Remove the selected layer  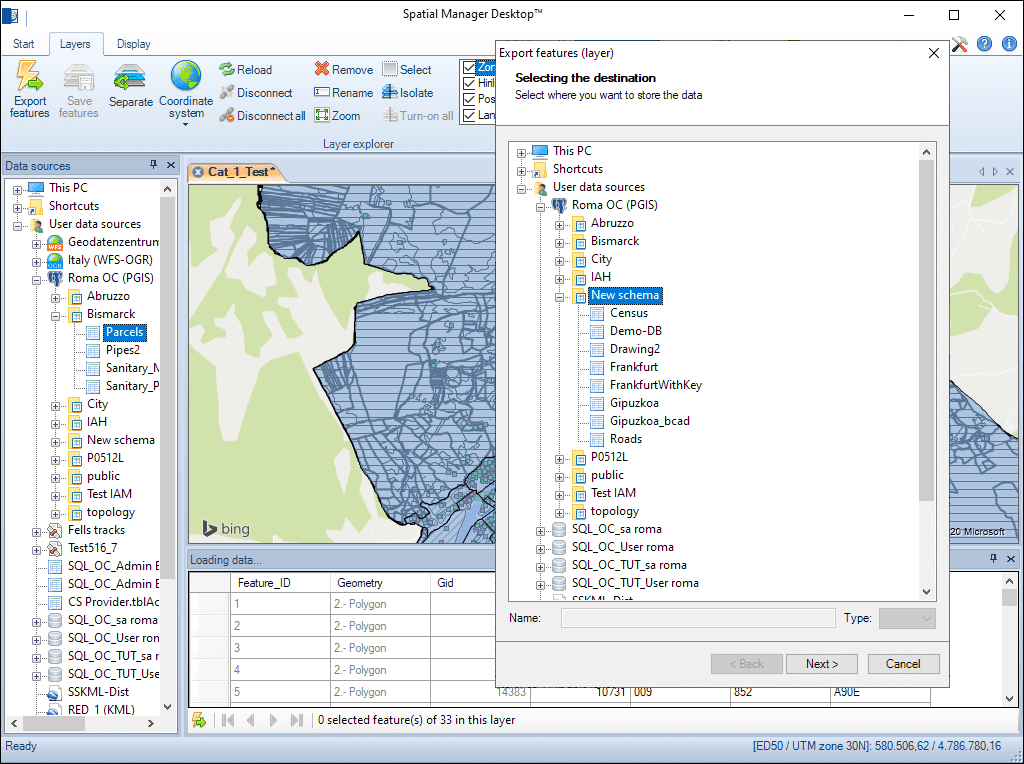[x=344, y=70]
